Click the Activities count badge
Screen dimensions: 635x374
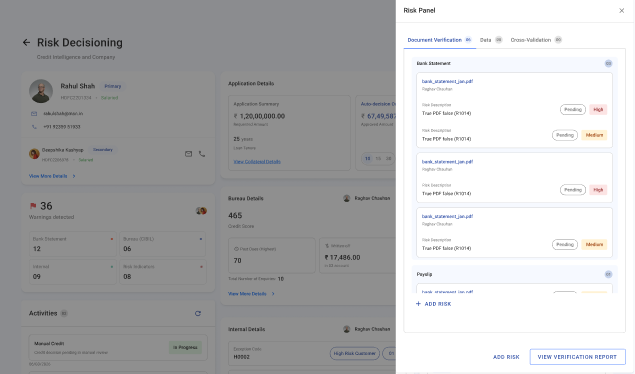(x=64, y=313)
